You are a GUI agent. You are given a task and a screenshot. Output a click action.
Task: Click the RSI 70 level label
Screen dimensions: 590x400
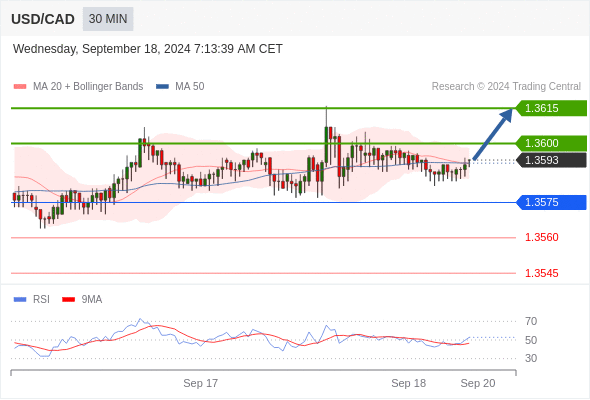tap(531, 321)
